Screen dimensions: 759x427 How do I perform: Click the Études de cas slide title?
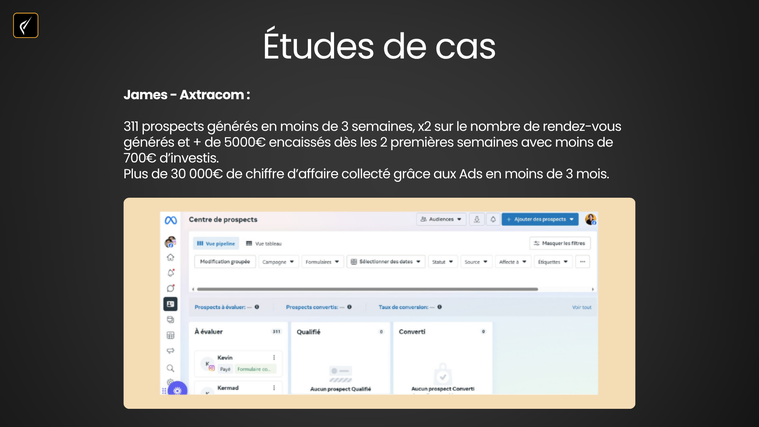380,46
